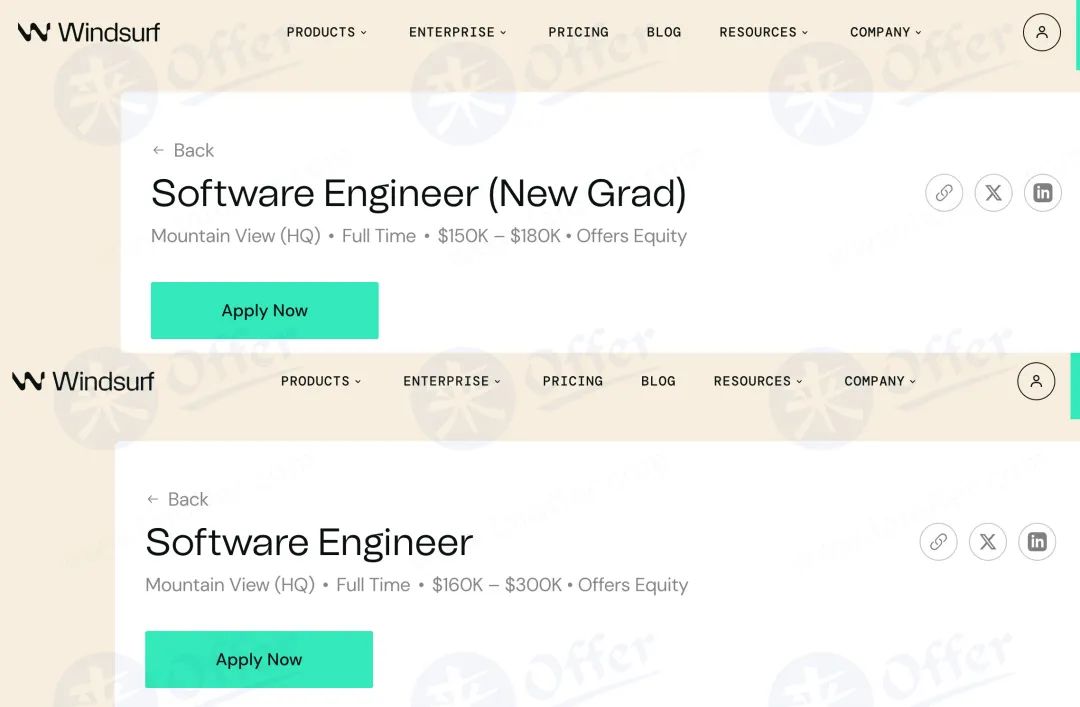This screenshot has width=1080, height=707.
Task: Share Software Engineer job on LinkedIn
Action: click(x=1037, y=542)
